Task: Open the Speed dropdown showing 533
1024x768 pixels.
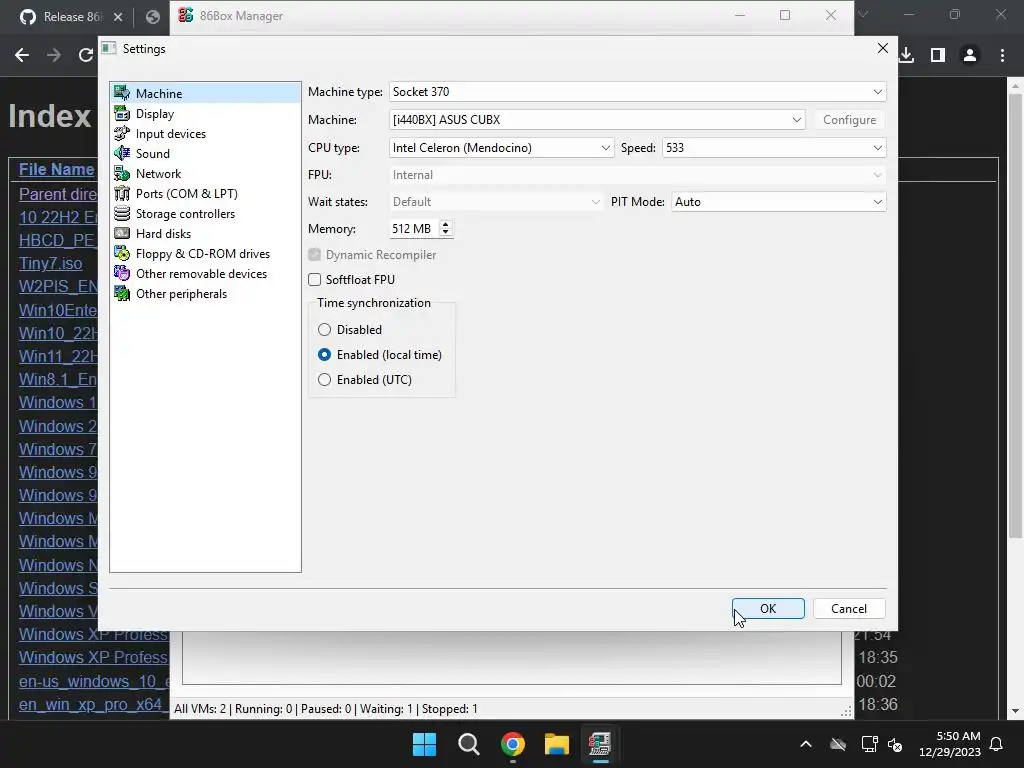Action: [x=774, y=148]
